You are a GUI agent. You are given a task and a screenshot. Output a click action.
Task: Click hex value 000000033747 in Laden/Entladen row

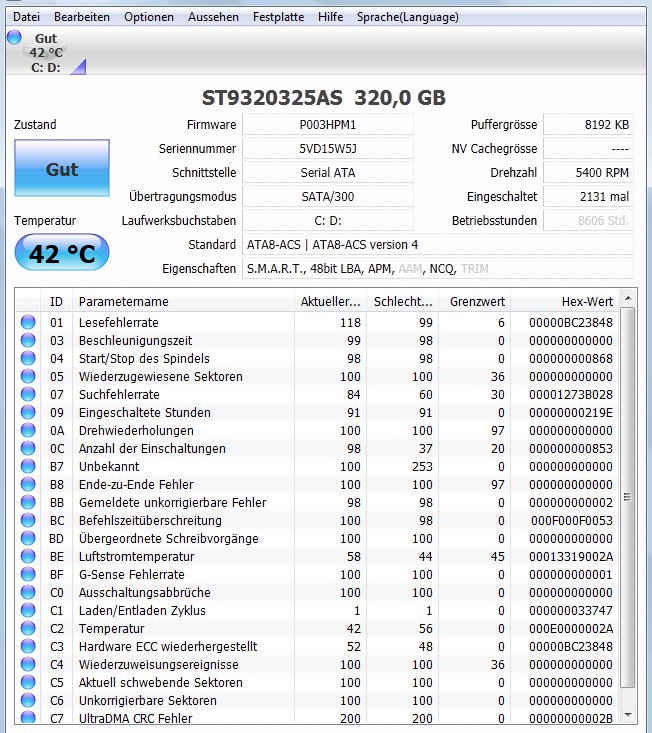pyautogui.click(x=571, y=610)
